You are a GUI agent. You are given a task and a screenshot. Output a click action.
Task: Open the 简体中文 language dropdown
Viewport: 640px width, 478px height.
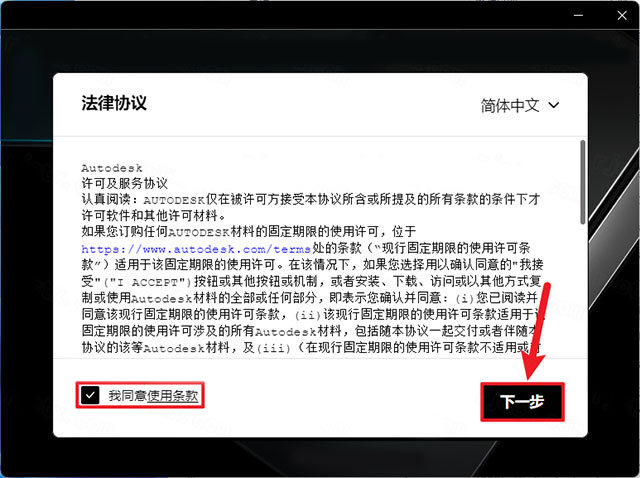pos(520,105)
